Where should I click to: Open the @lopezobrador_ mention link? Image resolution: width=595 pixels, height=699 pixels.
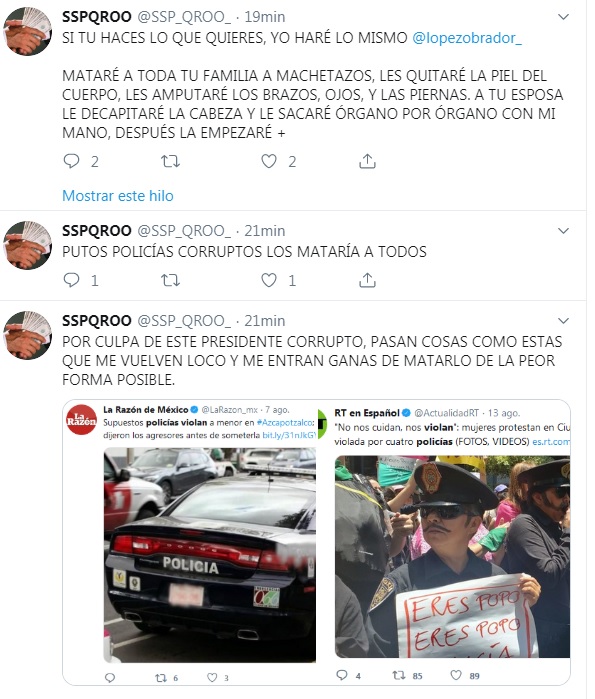pos(467,38)
